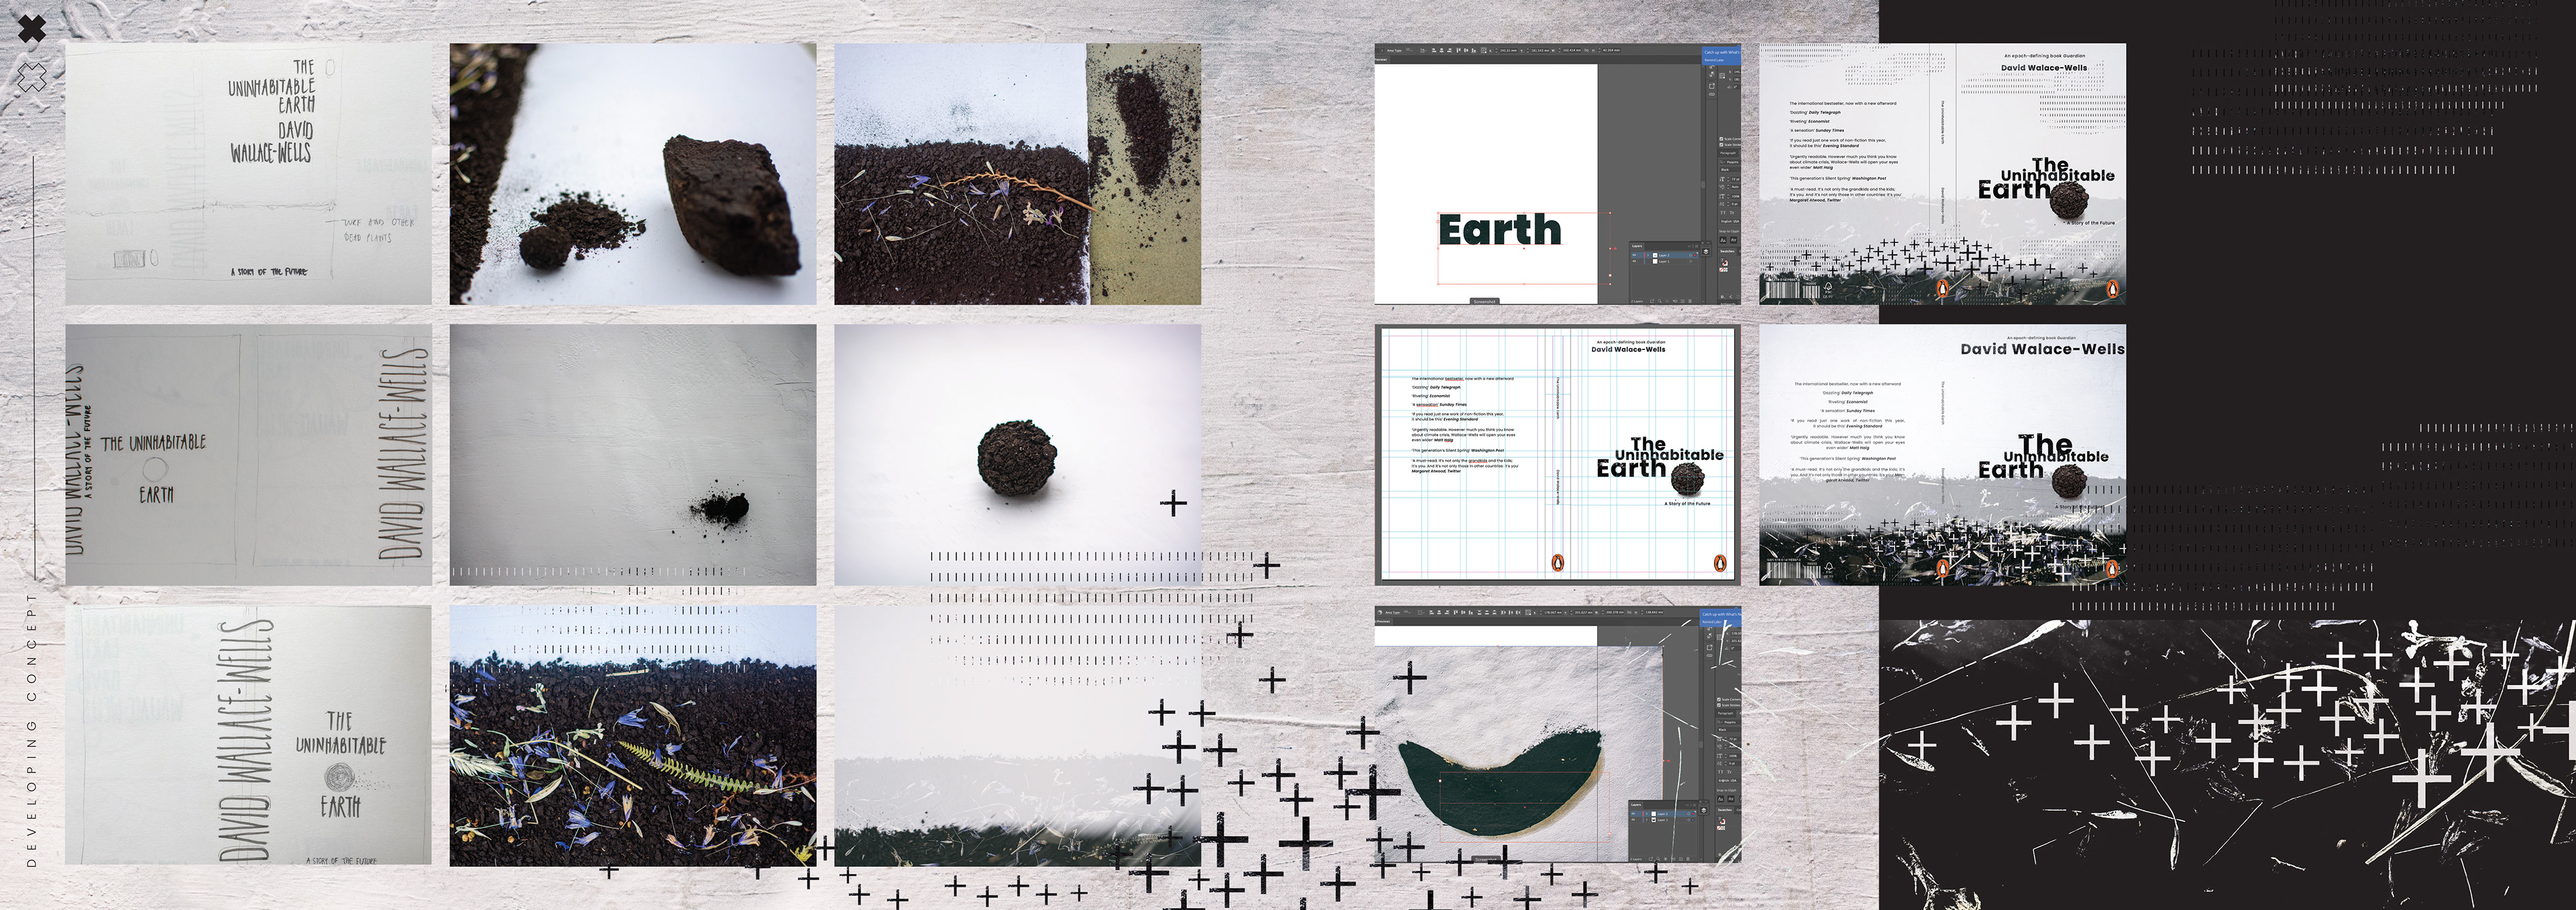Open Poppins font dropdown in Earth text screenshot
Viewport: 2576px width, 910px height.
pyautogui.click(x=1732, y=163)
